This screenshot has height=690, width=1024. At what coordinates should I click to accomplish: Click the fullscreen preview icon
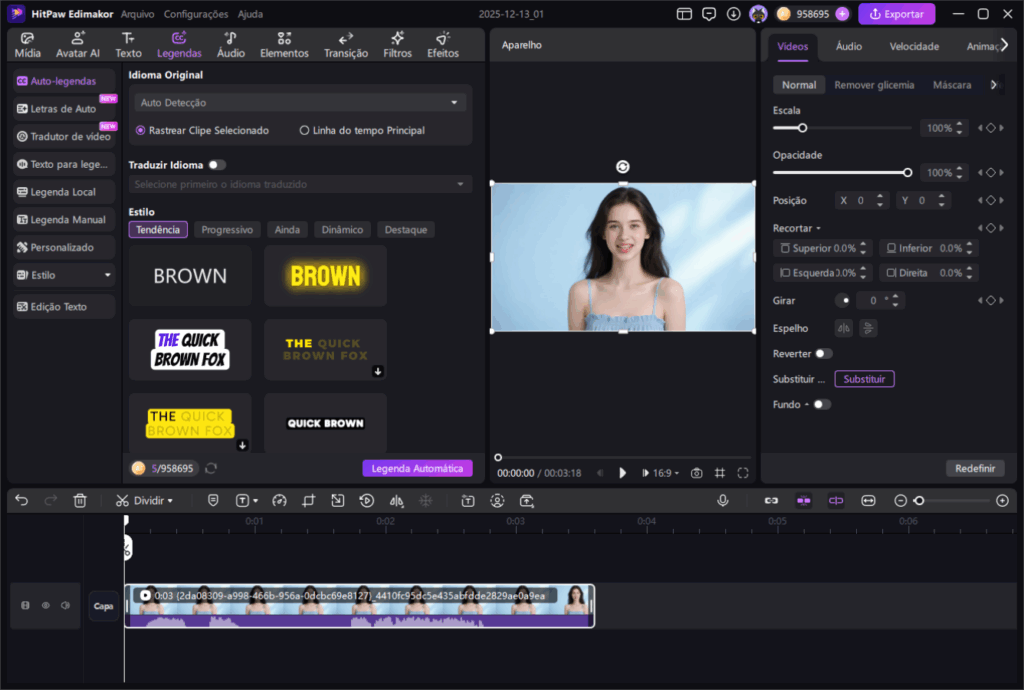point(743,473)
